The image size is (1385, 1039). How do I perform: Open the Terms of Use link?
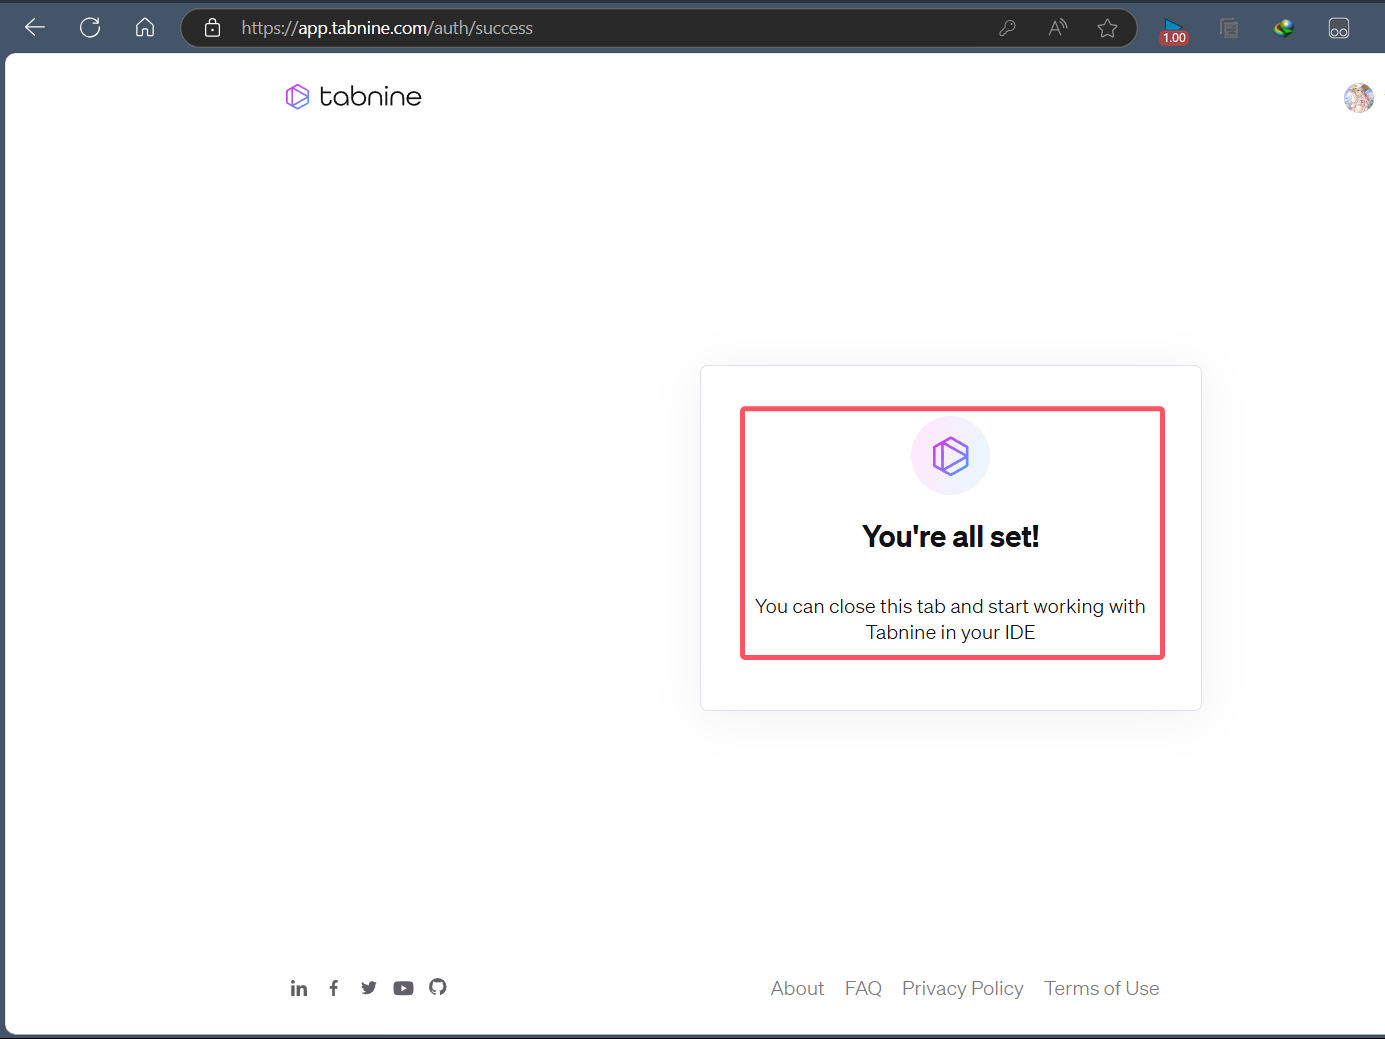click(1102, 988)
